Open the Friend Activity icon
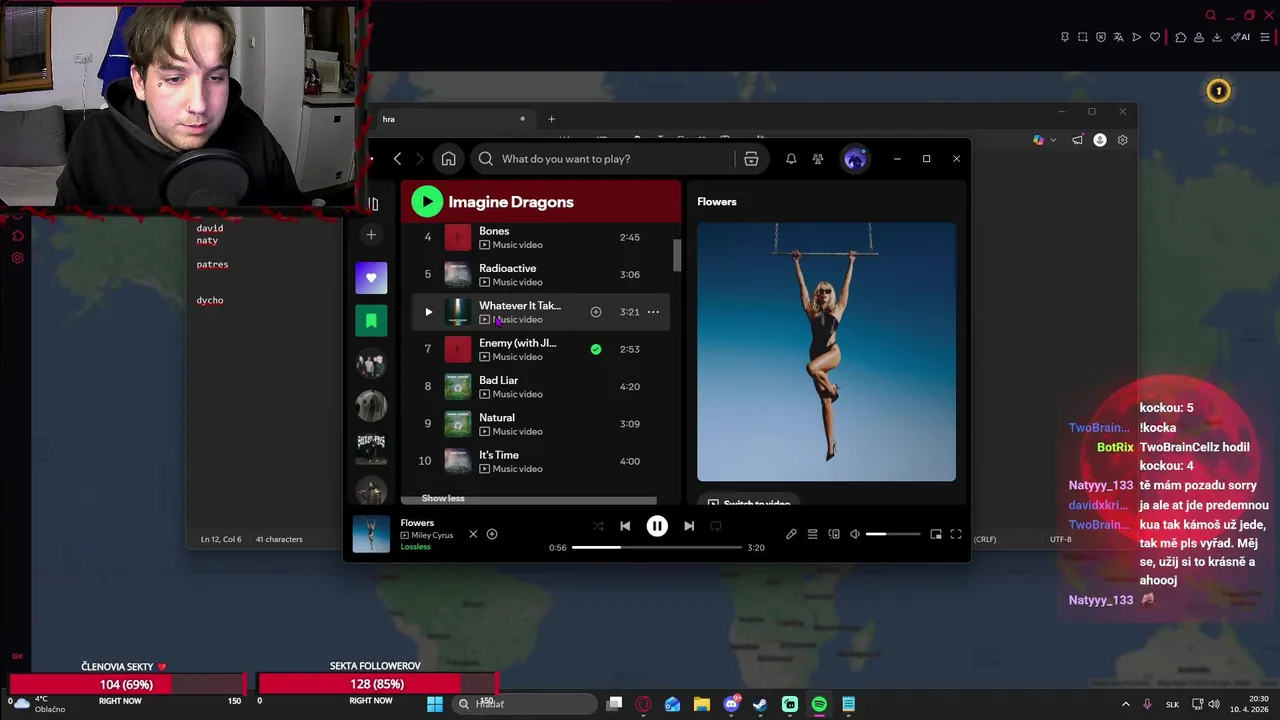1280x720 pixels. [x=818, y=159]
